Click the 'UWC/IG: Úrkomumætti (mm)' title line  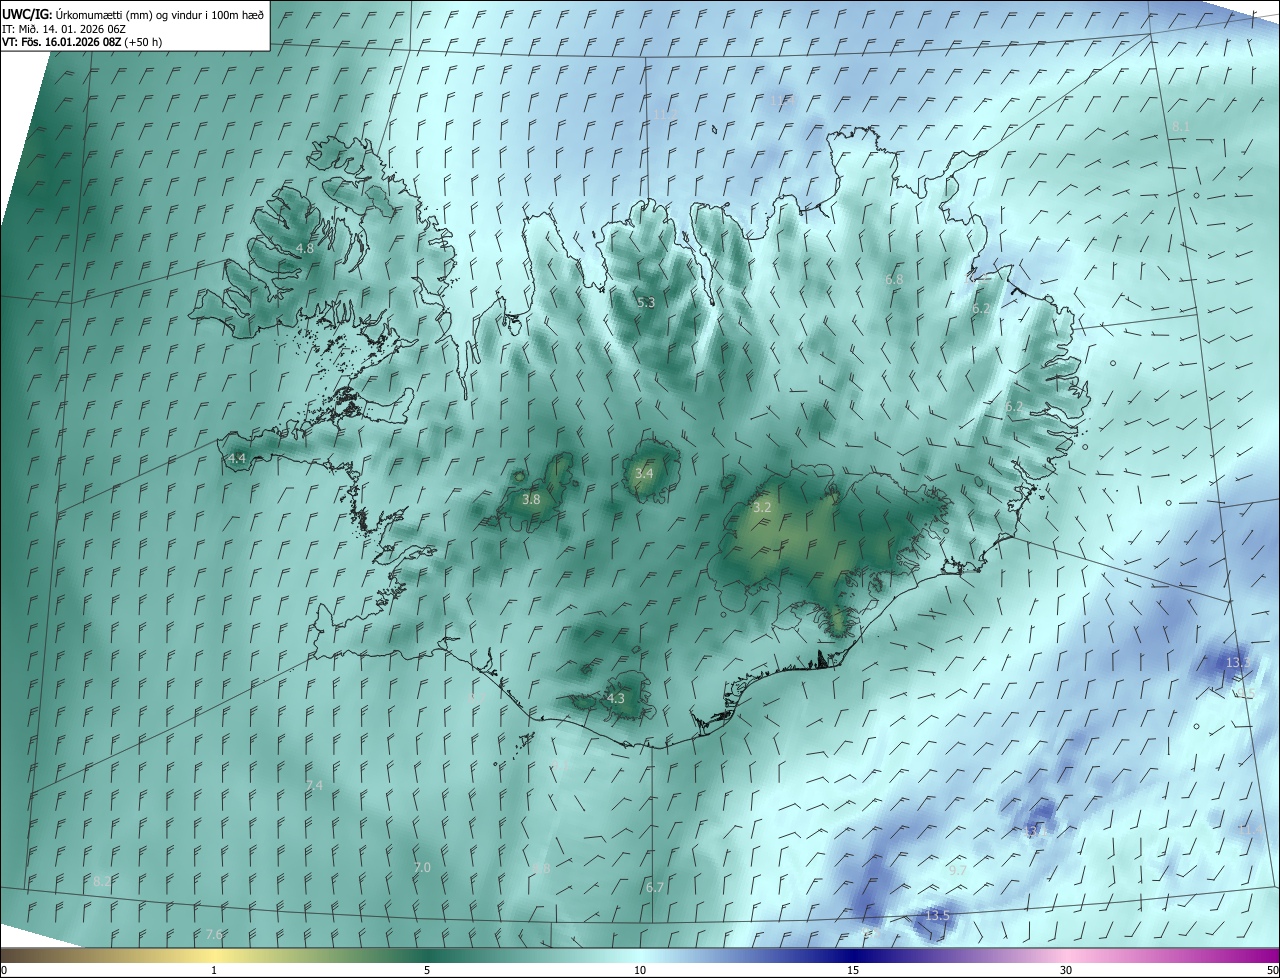(133, 14)
